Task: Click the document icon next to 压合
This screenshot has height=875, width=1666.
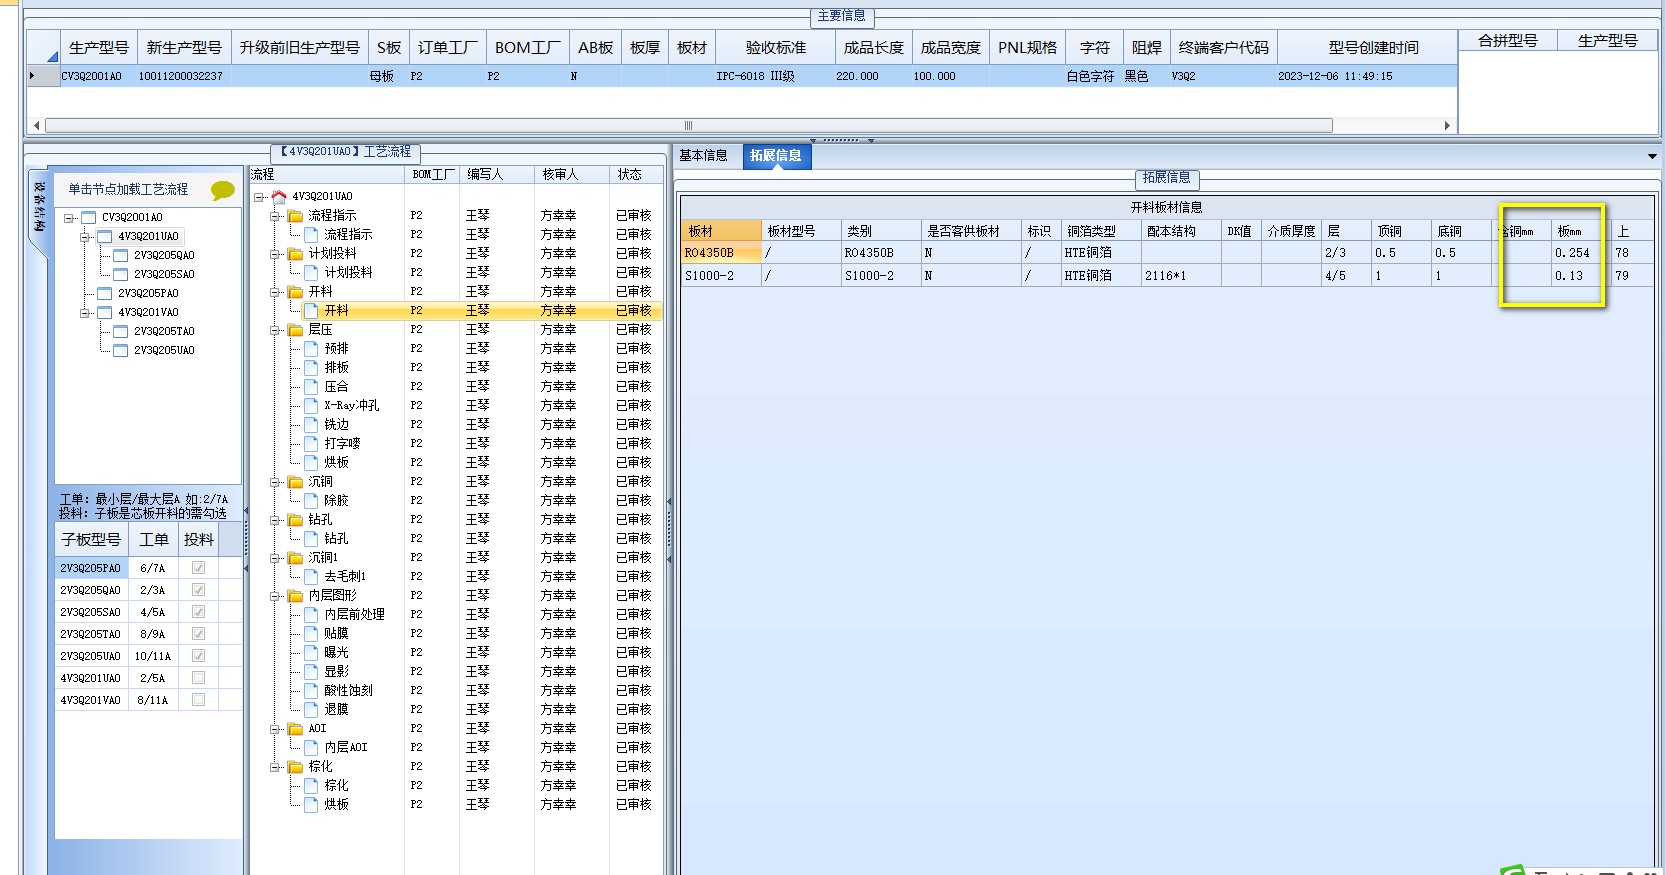Action: pos(311,387)
